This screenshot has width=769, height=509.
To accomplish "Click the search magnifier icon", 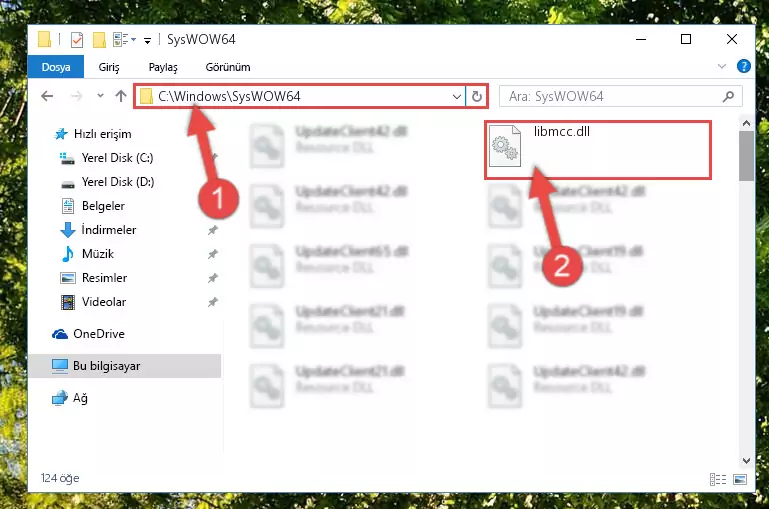I will coord(728,97).
